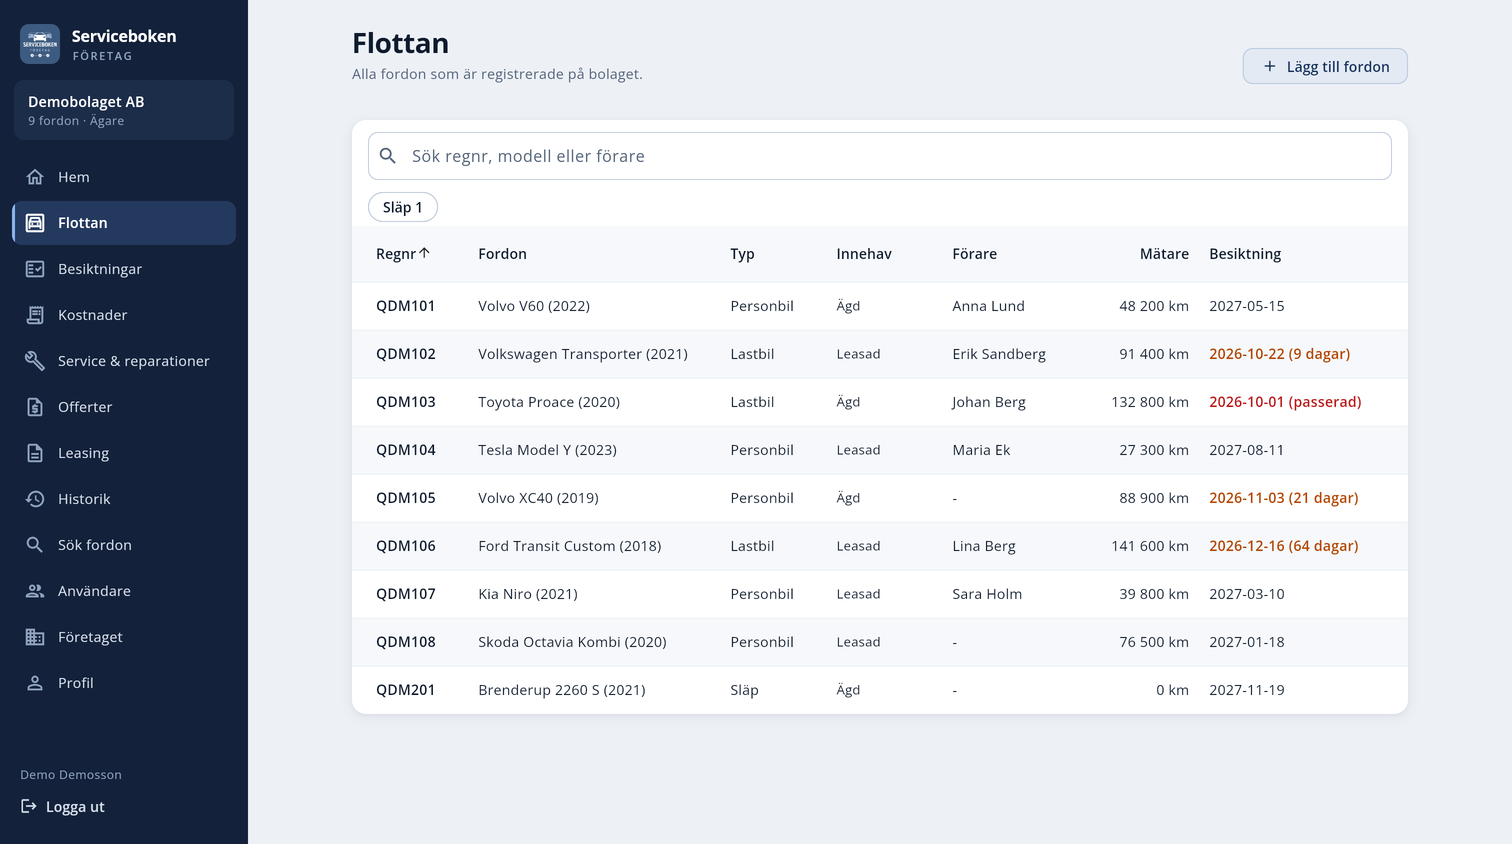
Task: Click the Tesla Model Y (2023) cell
Action: click(547, 450)
